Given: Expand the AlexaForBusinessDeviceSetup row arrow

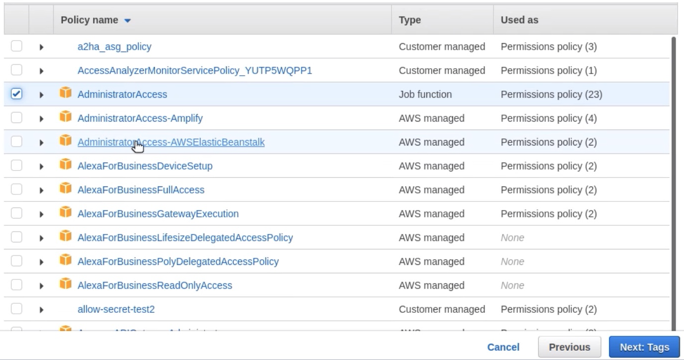Looking at the screenshot, I should (x=41, y=166).
